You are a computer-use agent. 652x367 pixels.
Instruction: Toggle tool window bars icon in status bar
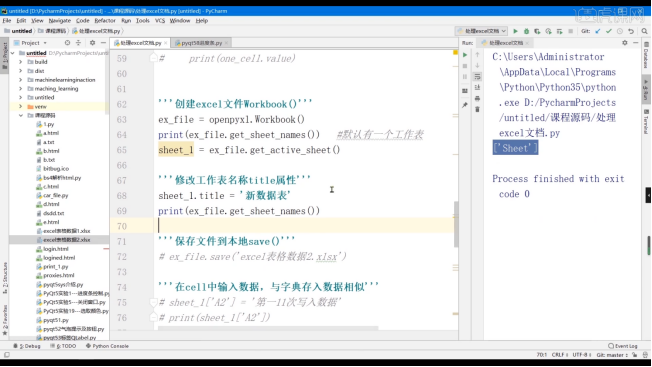click(x=7, y=355)
